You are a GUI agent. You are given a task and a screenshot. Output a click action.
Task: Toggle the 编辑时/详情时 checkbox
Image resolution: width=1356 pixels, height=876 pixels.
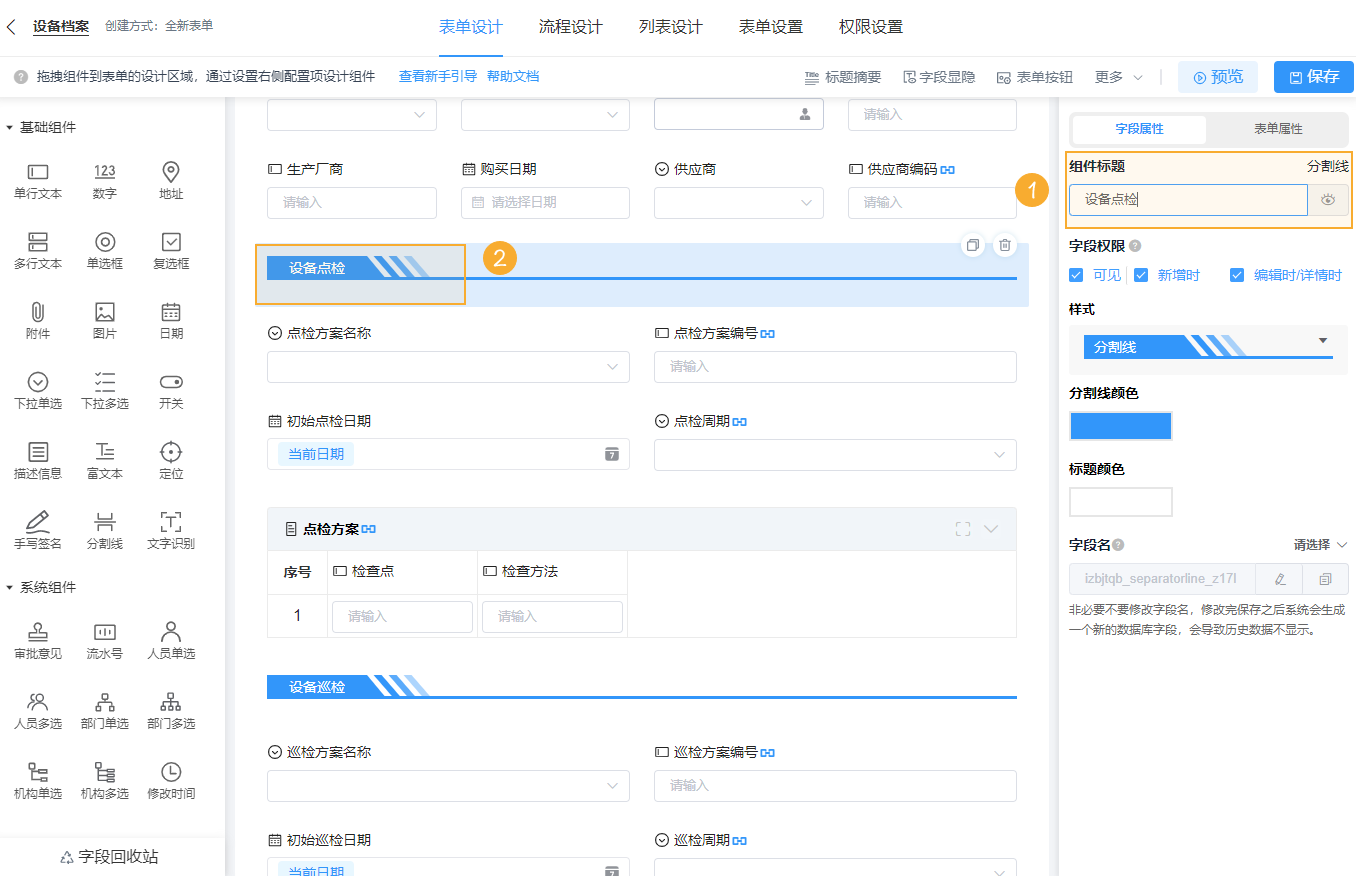1237,274
